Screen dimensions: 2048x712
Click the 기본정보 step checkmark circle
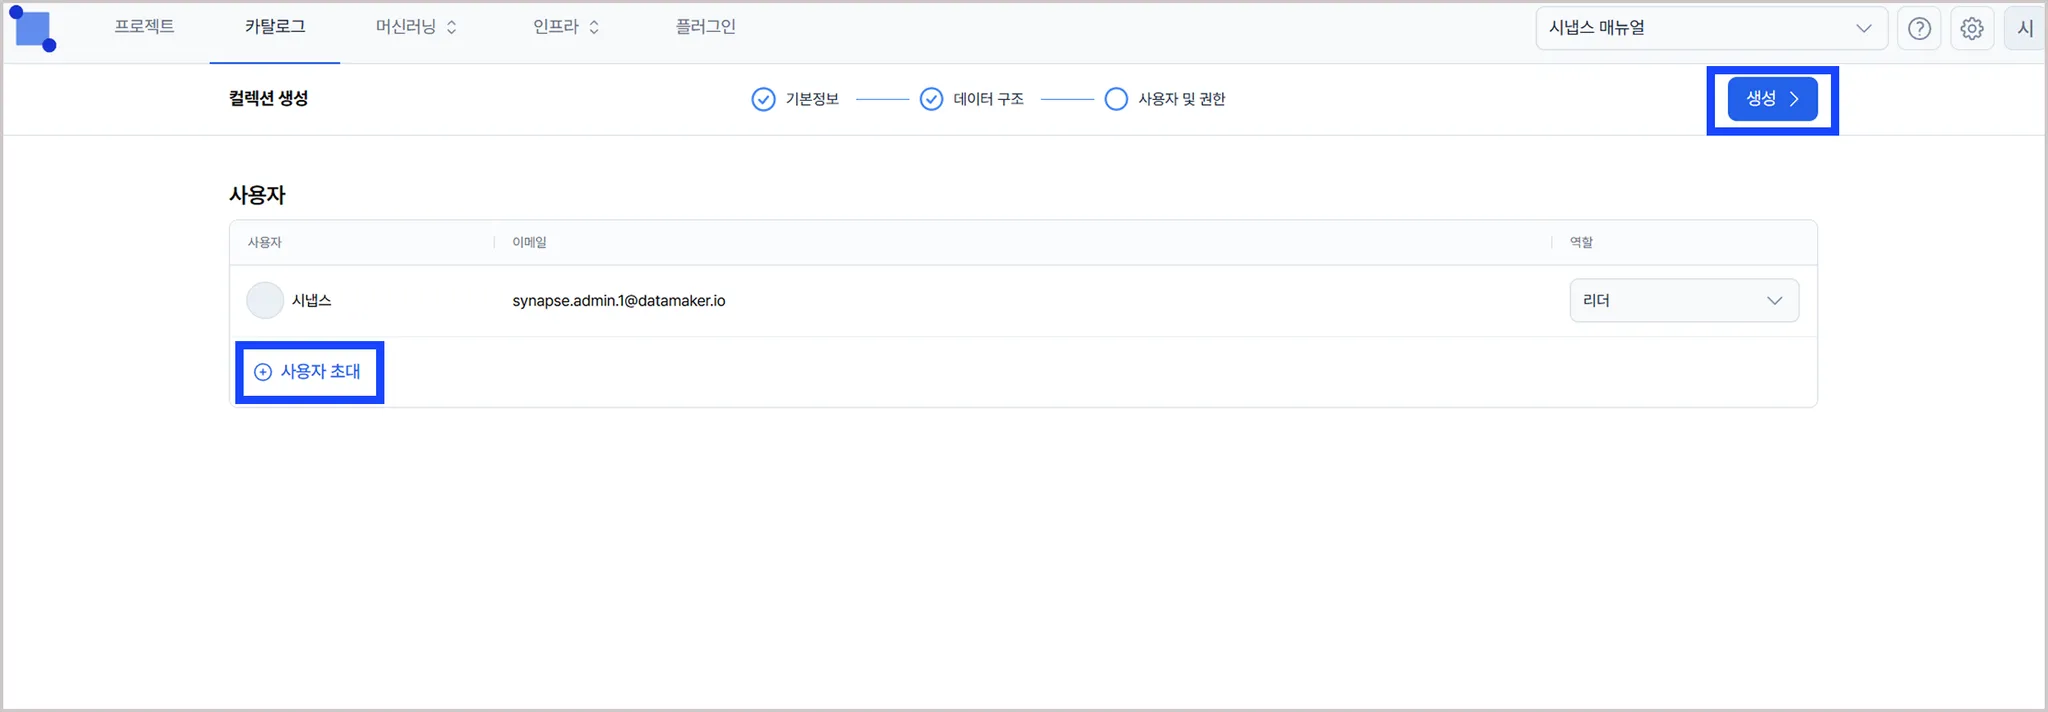(x=763, y=99)
